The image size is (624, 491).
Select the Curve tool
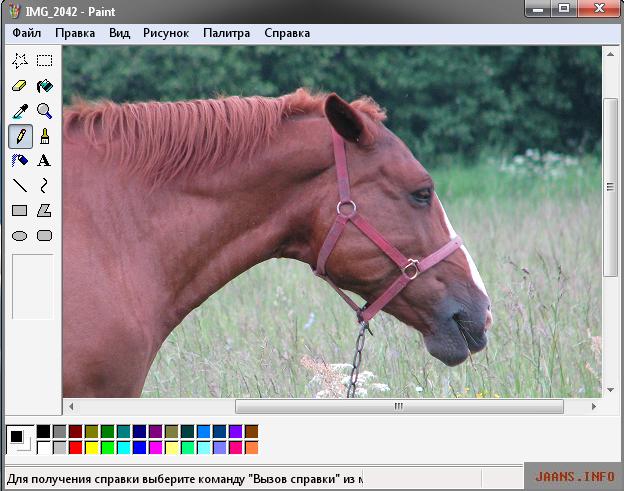point(44,185)
